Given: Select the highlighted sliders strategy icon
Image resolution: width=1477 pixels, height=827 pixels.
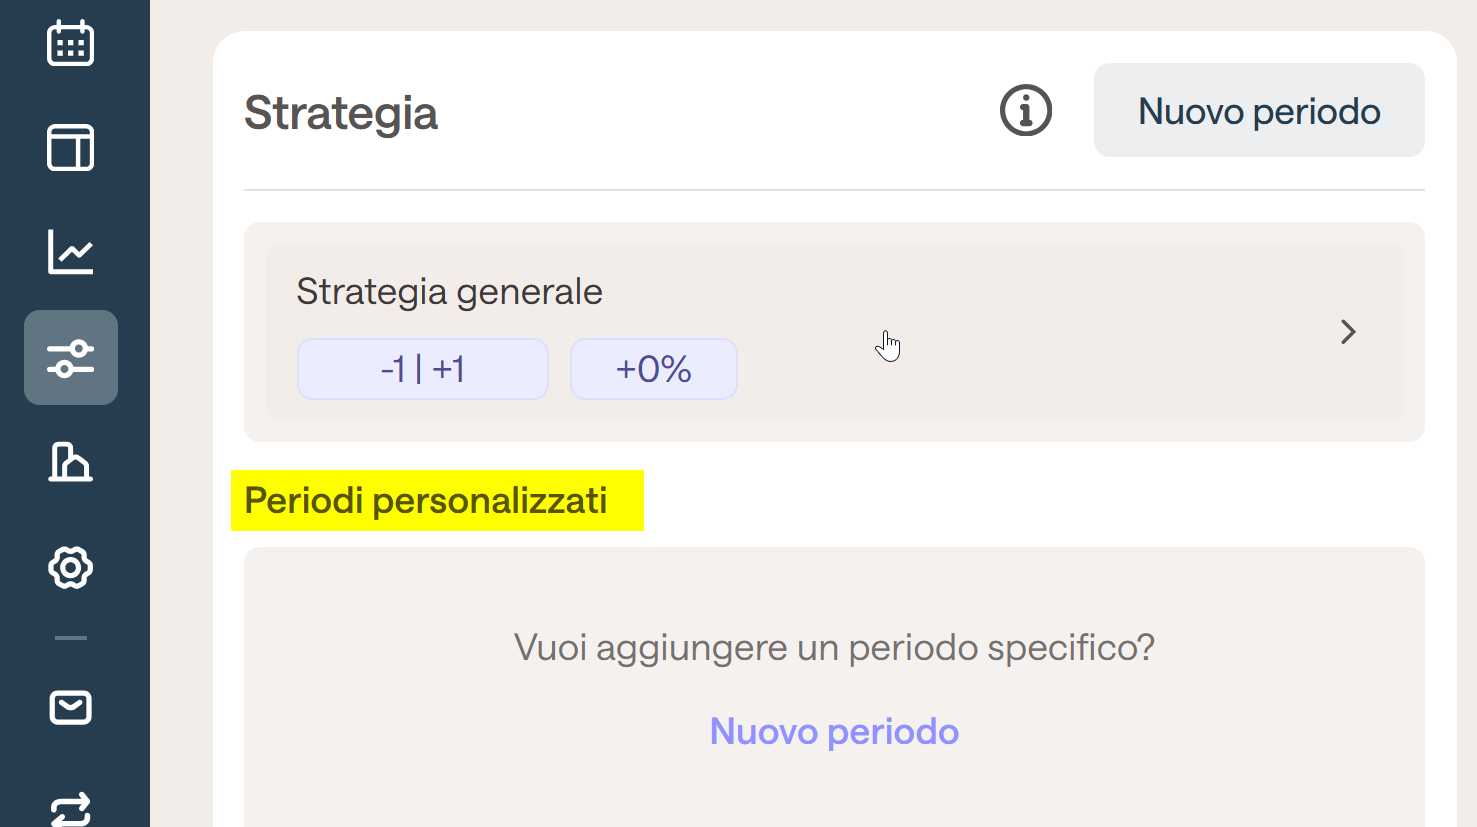Looking at the screenshot, I should [x=71, y=357].
